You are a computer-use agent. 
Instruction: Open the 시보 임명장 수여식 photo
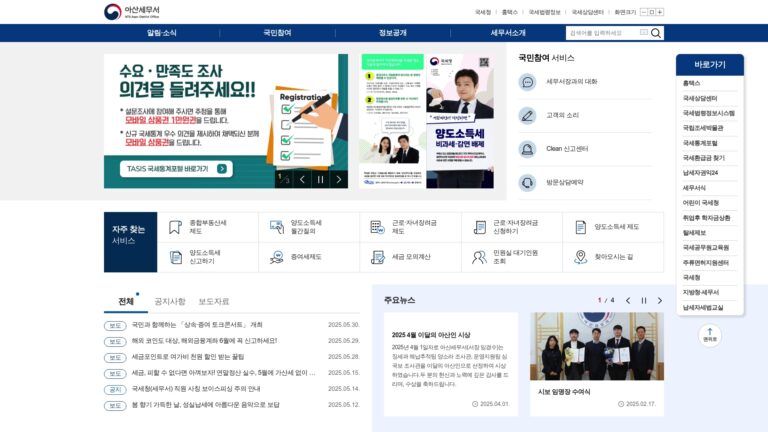tap(597, 346)
